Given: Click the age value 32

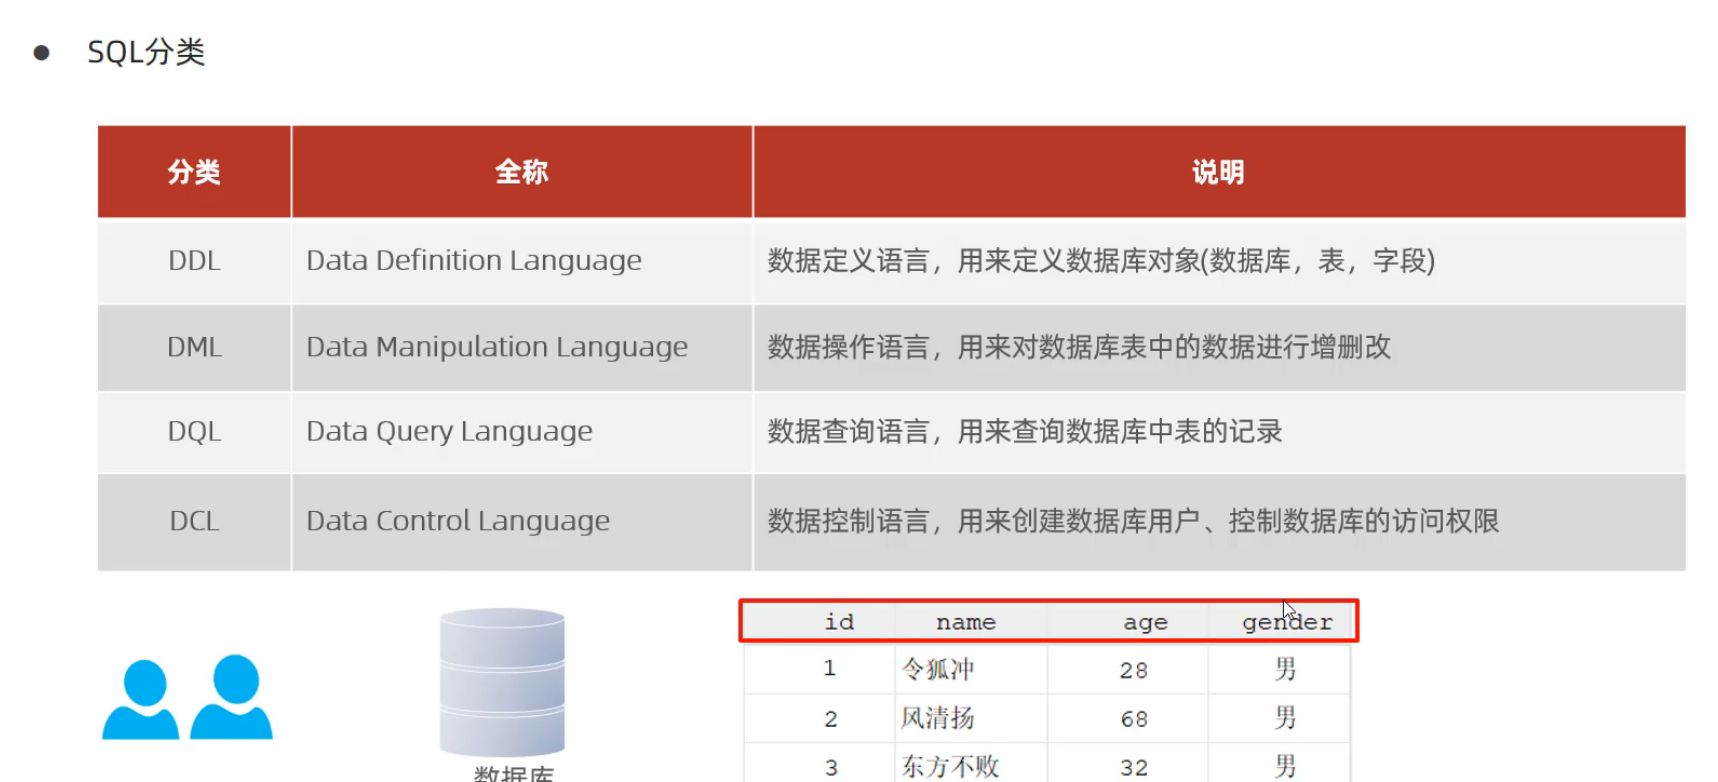Looking at the screenshot, I should pos(1133,768).
